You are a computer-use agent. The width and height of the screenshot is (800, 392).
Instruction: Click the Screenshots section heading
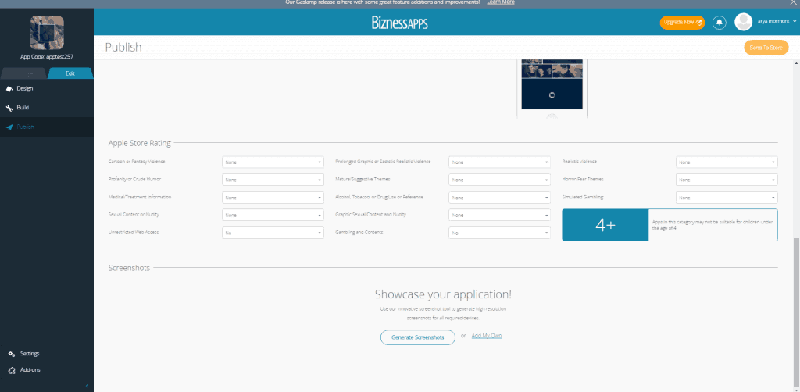(129, 267)
